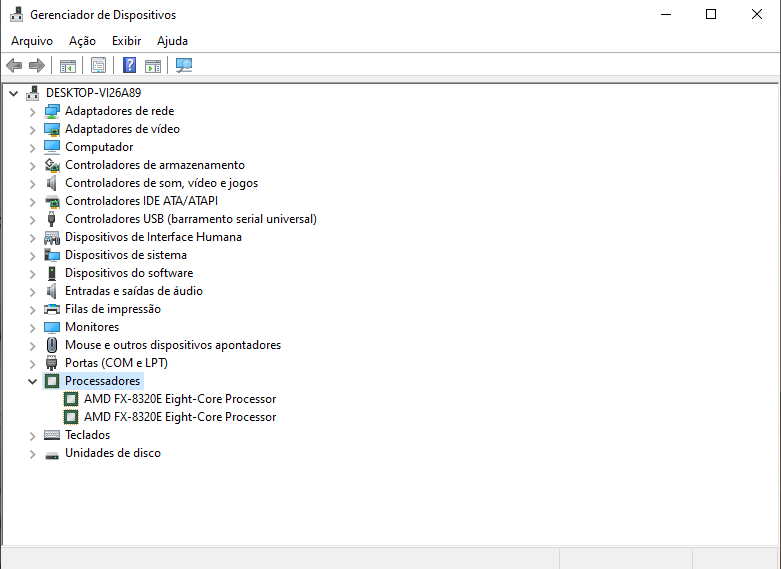This screenshot has width=781, height=569.
Task: Click the Adaptadores de rede icon
Action: click(x=52, y=111)
